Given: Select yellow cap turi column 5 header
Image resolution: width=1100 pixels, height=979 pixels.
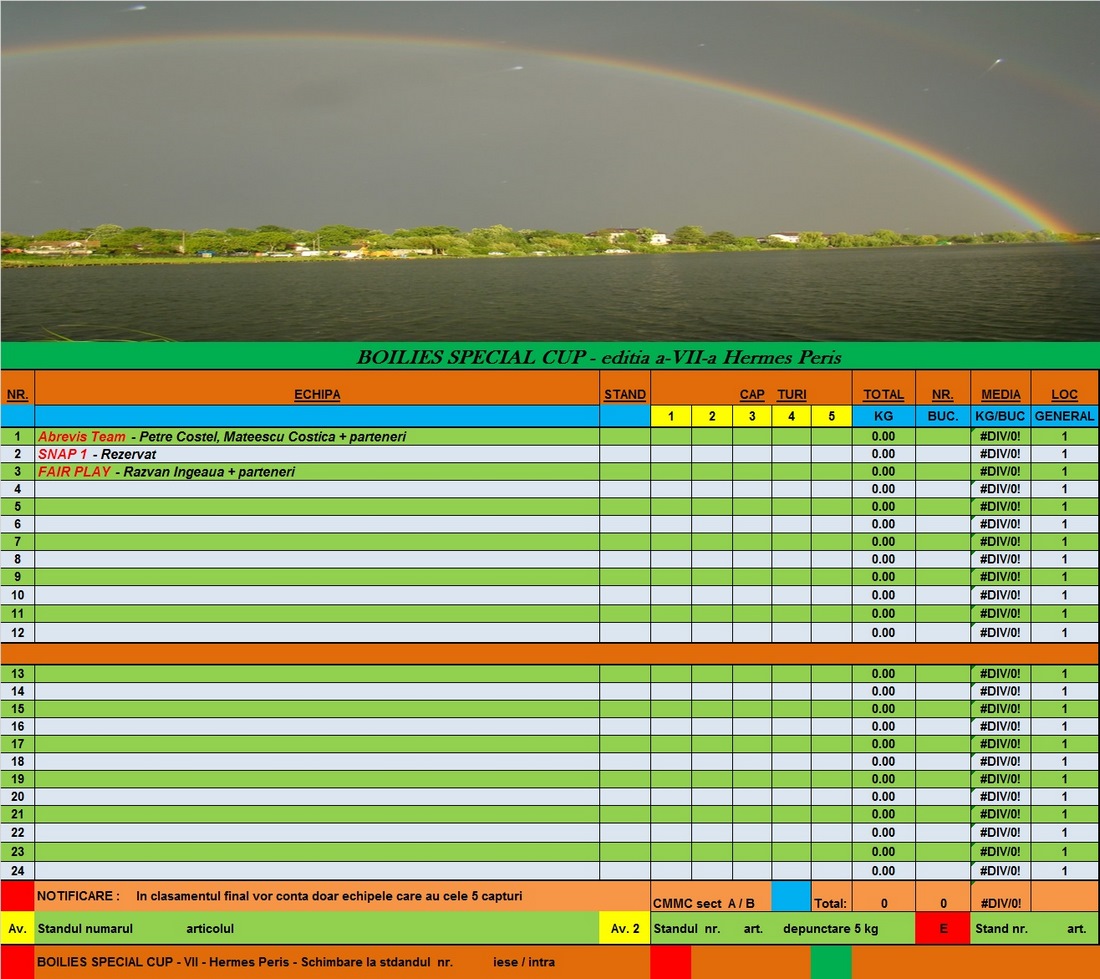Looking at the screenshot, I should pyautogui.click(x=831, y=416).
